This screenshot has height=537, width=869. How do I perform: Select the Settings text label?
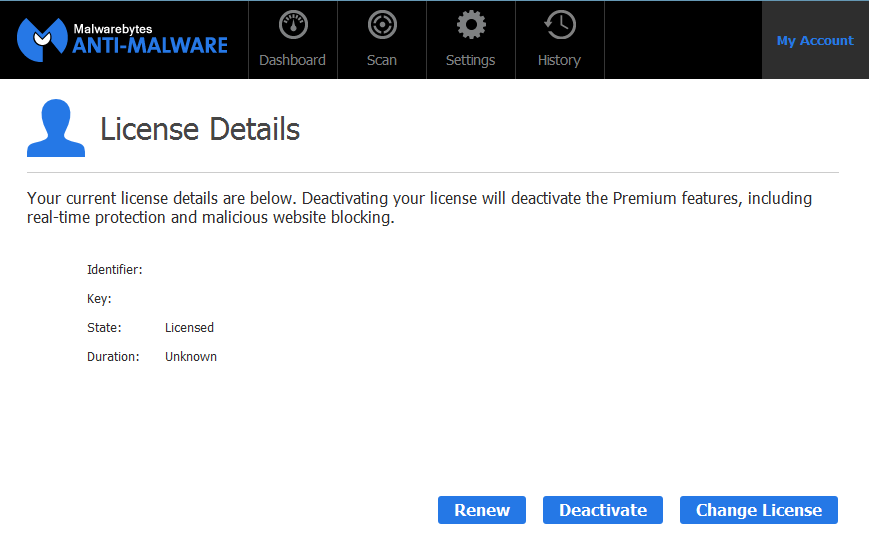tap(470, 60)
